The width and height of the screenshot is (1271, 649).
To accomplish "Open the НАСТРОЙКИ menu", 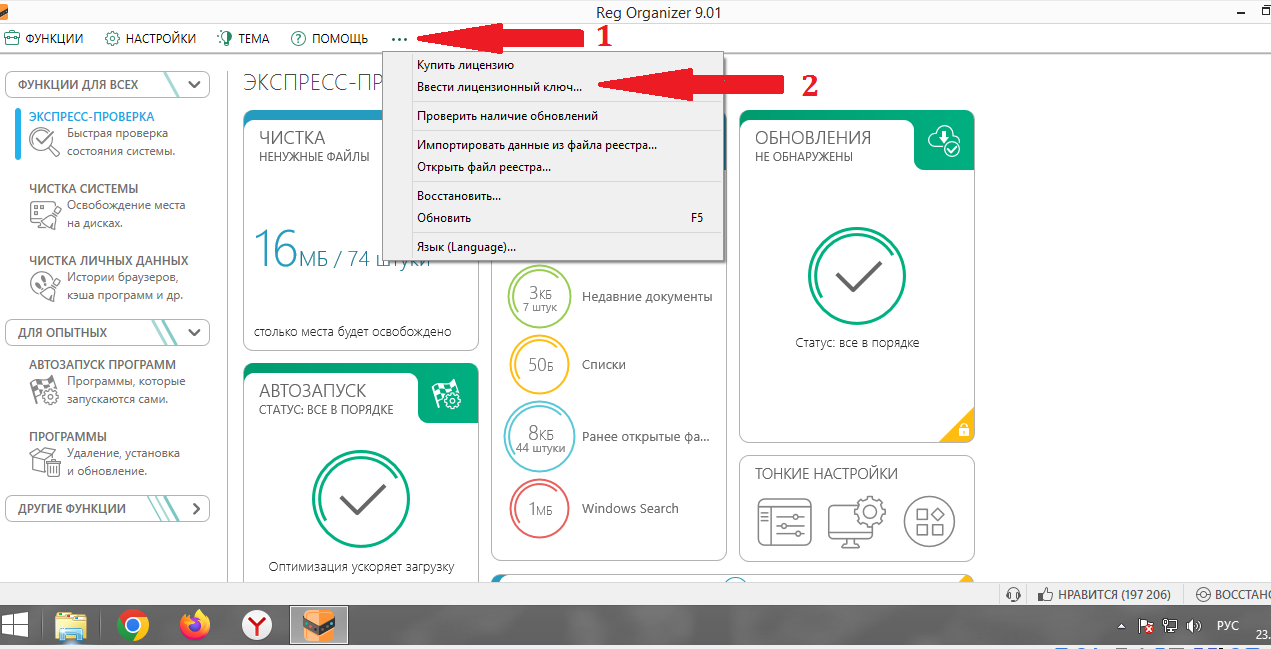I will pyautogui.click(x=150, y=38).
